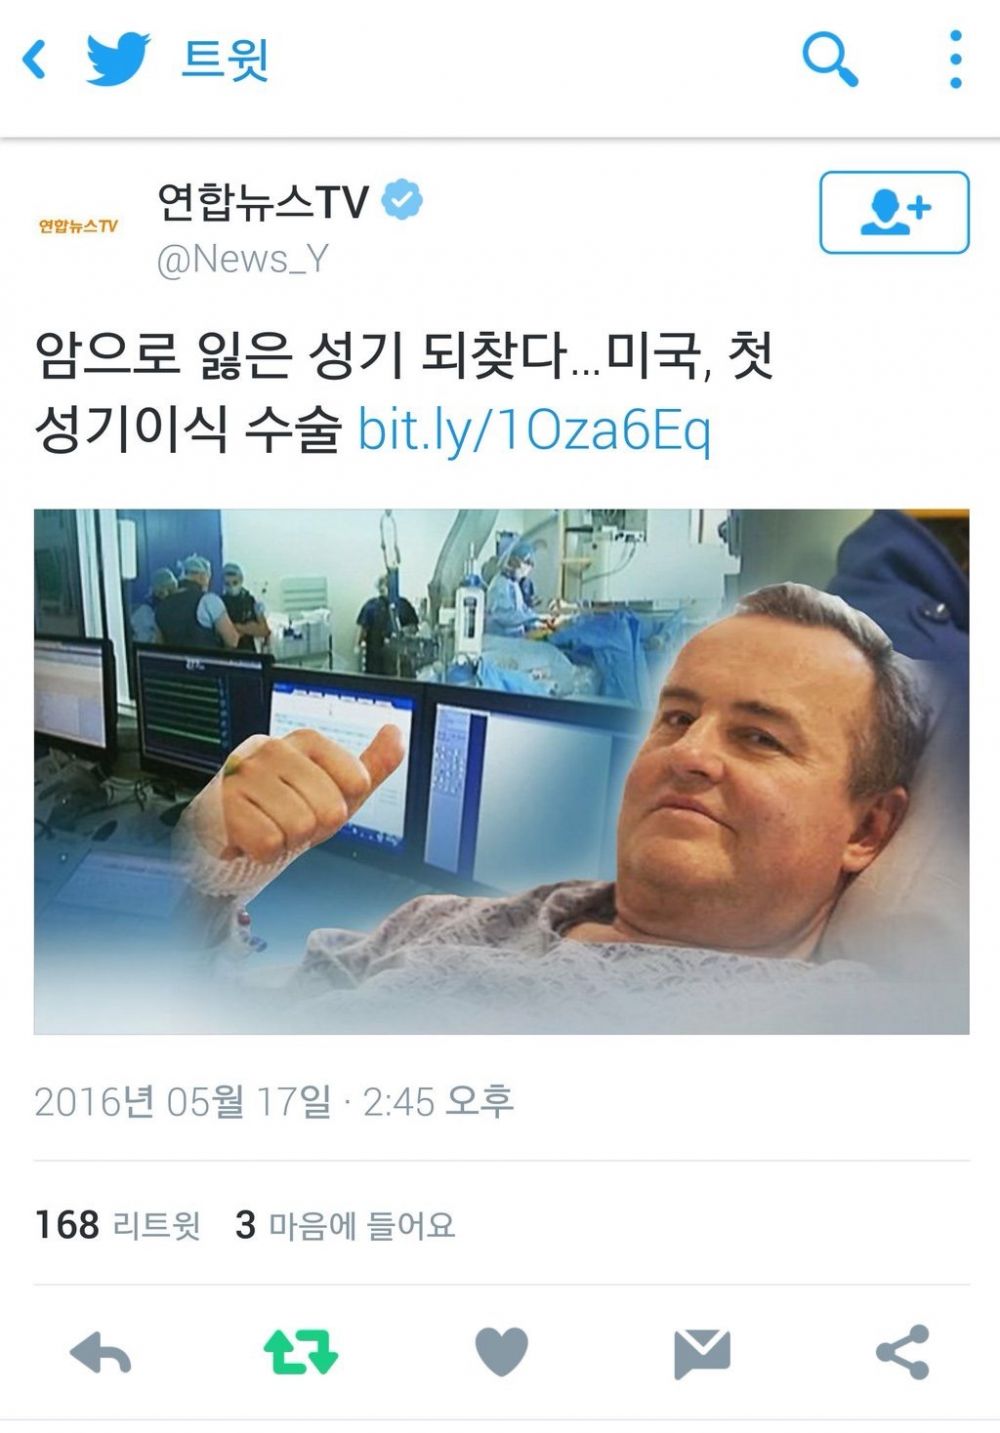Share the tweet with the share icon
The image size is (1000, 1433).
pos(903,1352)
